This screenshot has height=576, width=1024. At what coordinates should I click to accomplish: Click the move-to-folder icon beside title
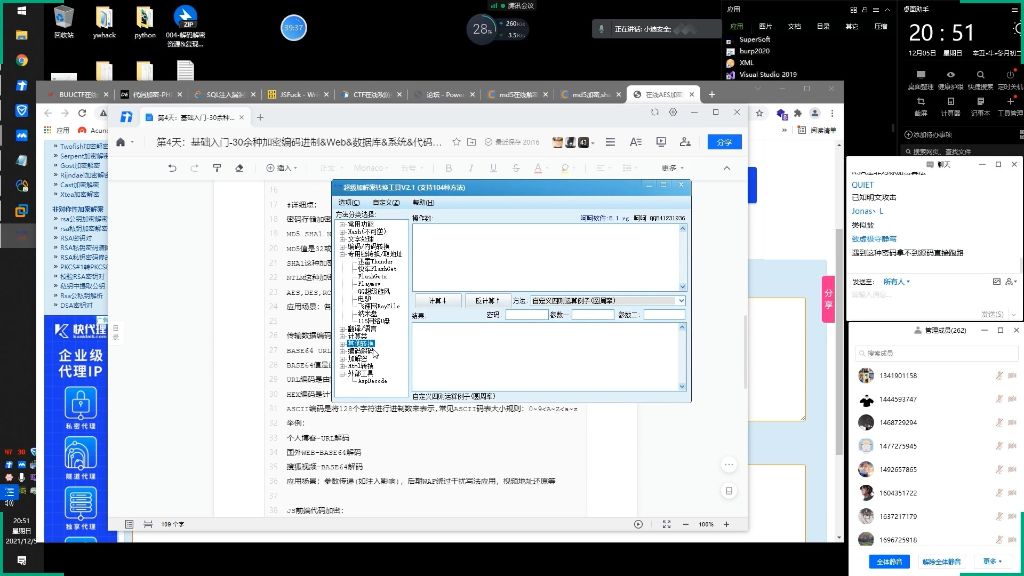coord(472,142)
